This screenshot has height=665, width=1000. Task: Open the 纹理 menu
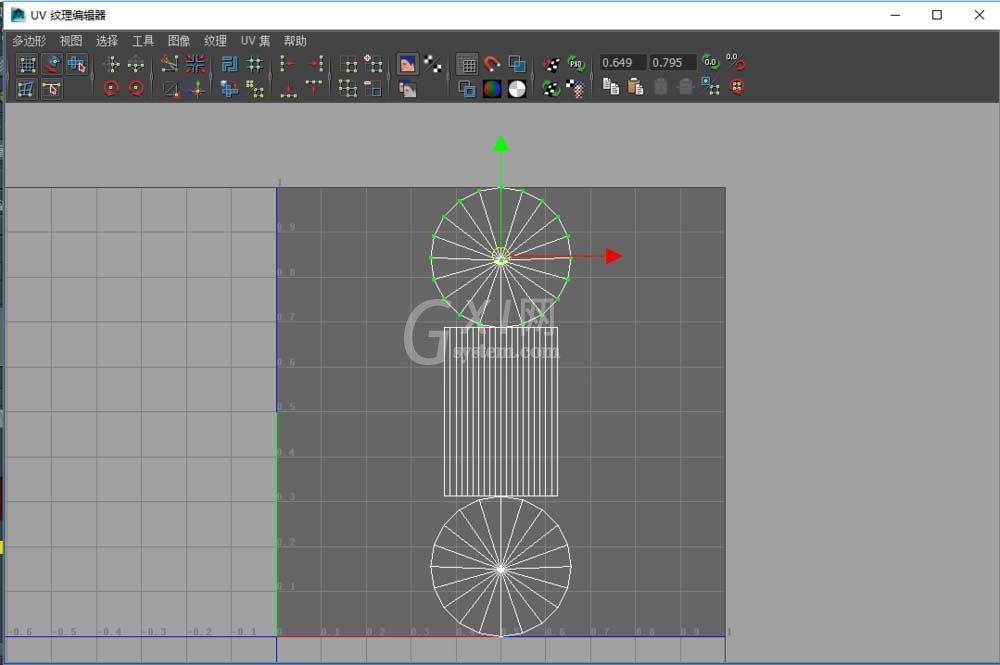[215, 41]
